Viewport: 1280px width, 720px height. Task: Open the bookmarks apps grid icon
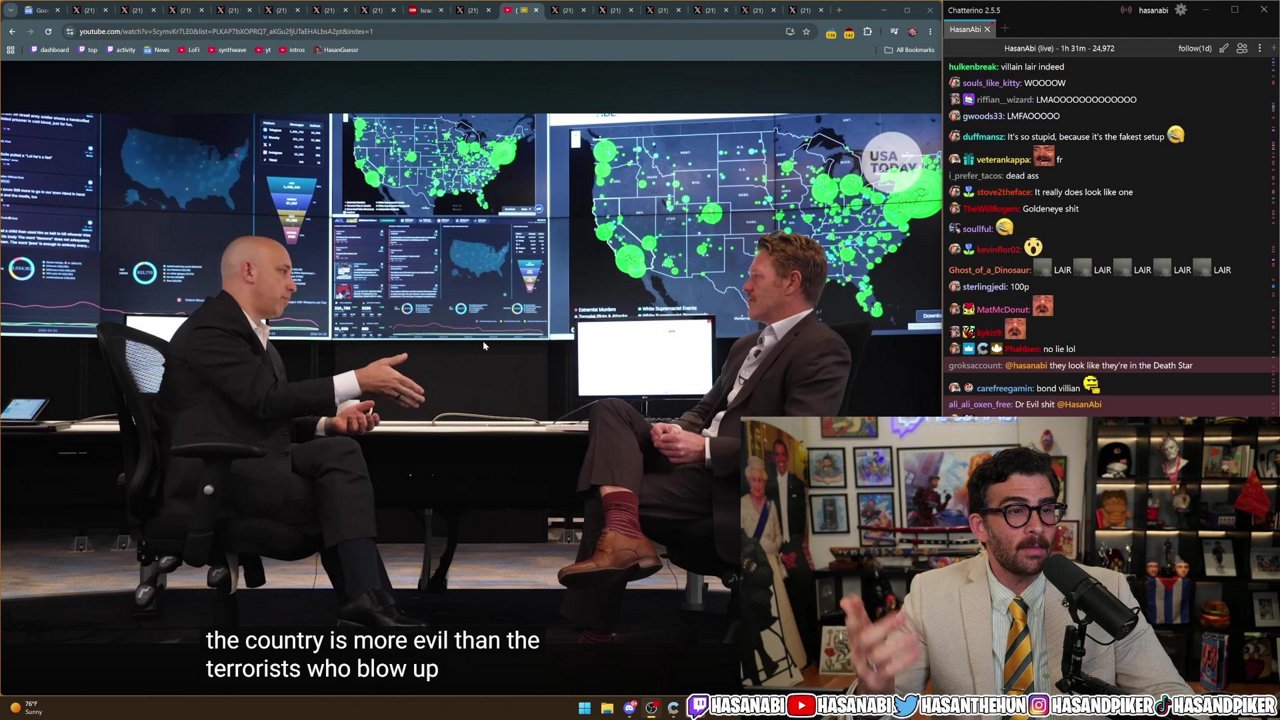tap(11, 50)
